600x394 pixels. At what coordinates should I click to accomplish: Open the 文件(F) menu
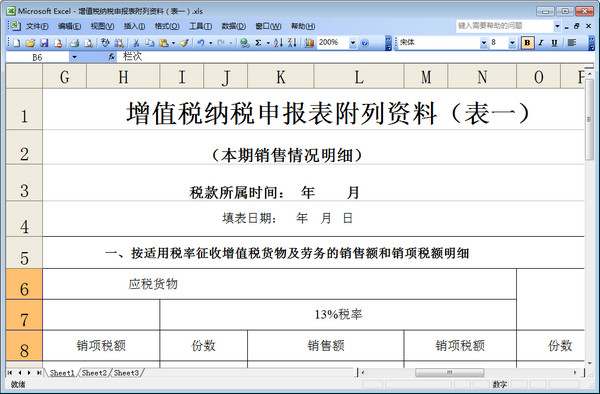coord(37,26)
